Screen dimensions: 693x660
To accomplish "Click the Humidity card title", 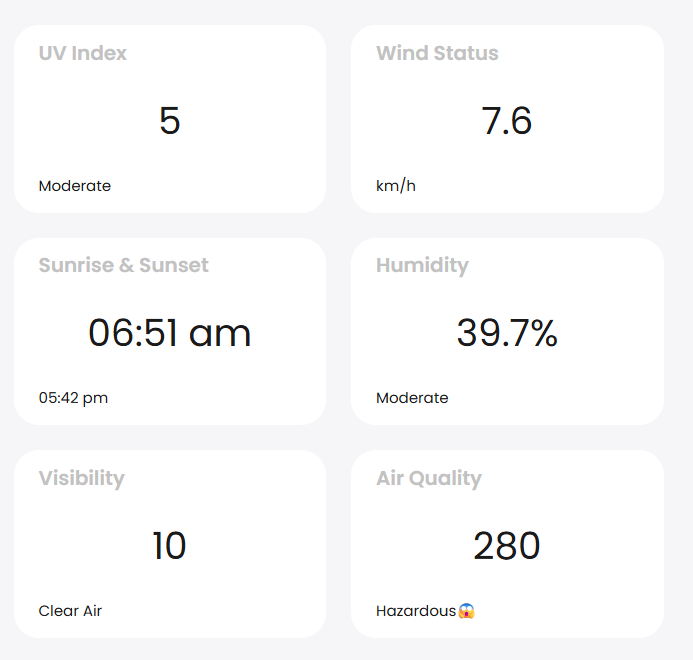I will pos(422,265).
